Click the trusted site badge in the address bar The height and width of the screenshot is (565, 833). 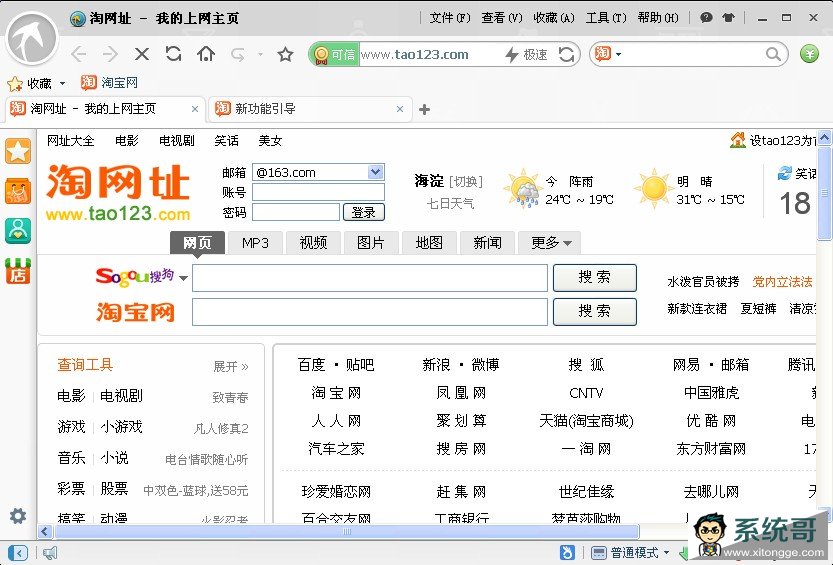334,54
